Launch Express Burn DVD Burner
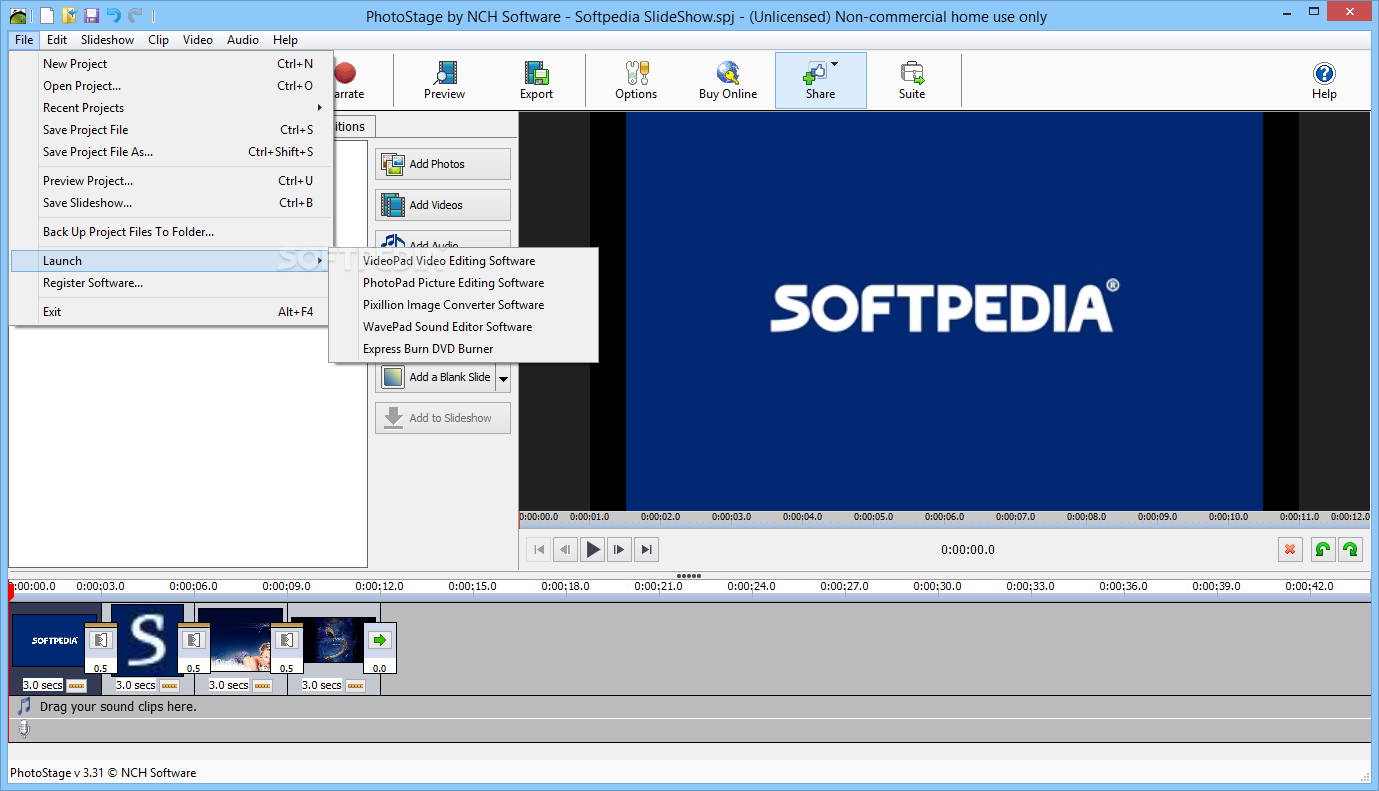 463,349
